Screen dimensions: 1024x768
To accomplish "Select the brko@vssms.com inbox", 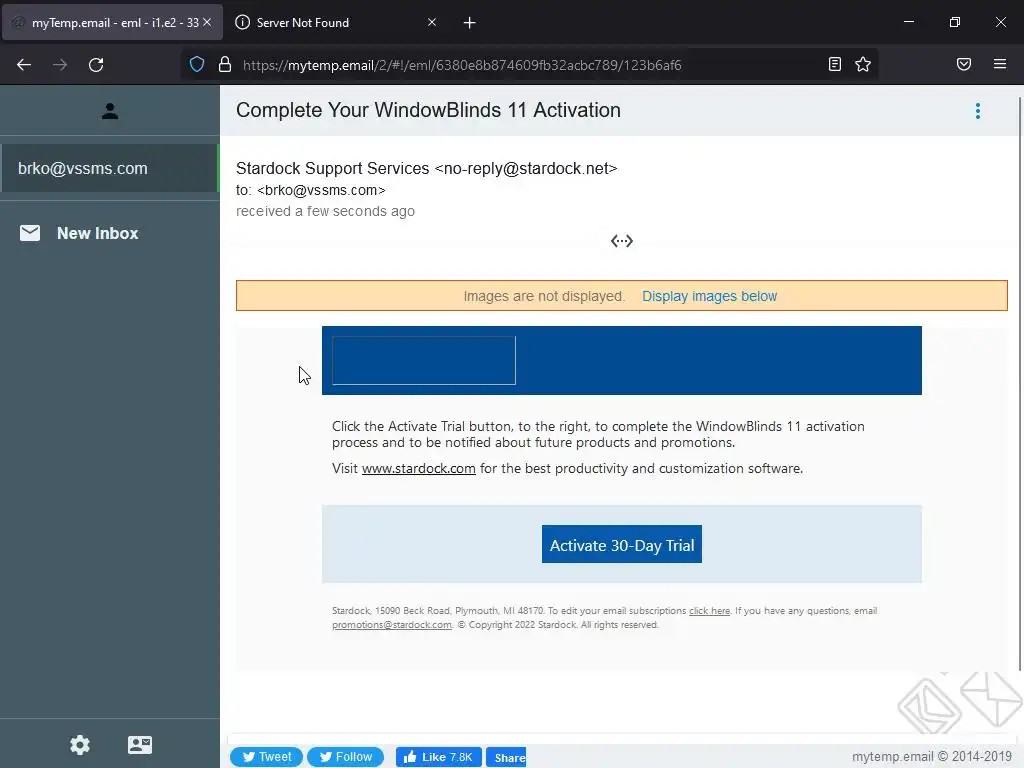I will coord(110,168).
